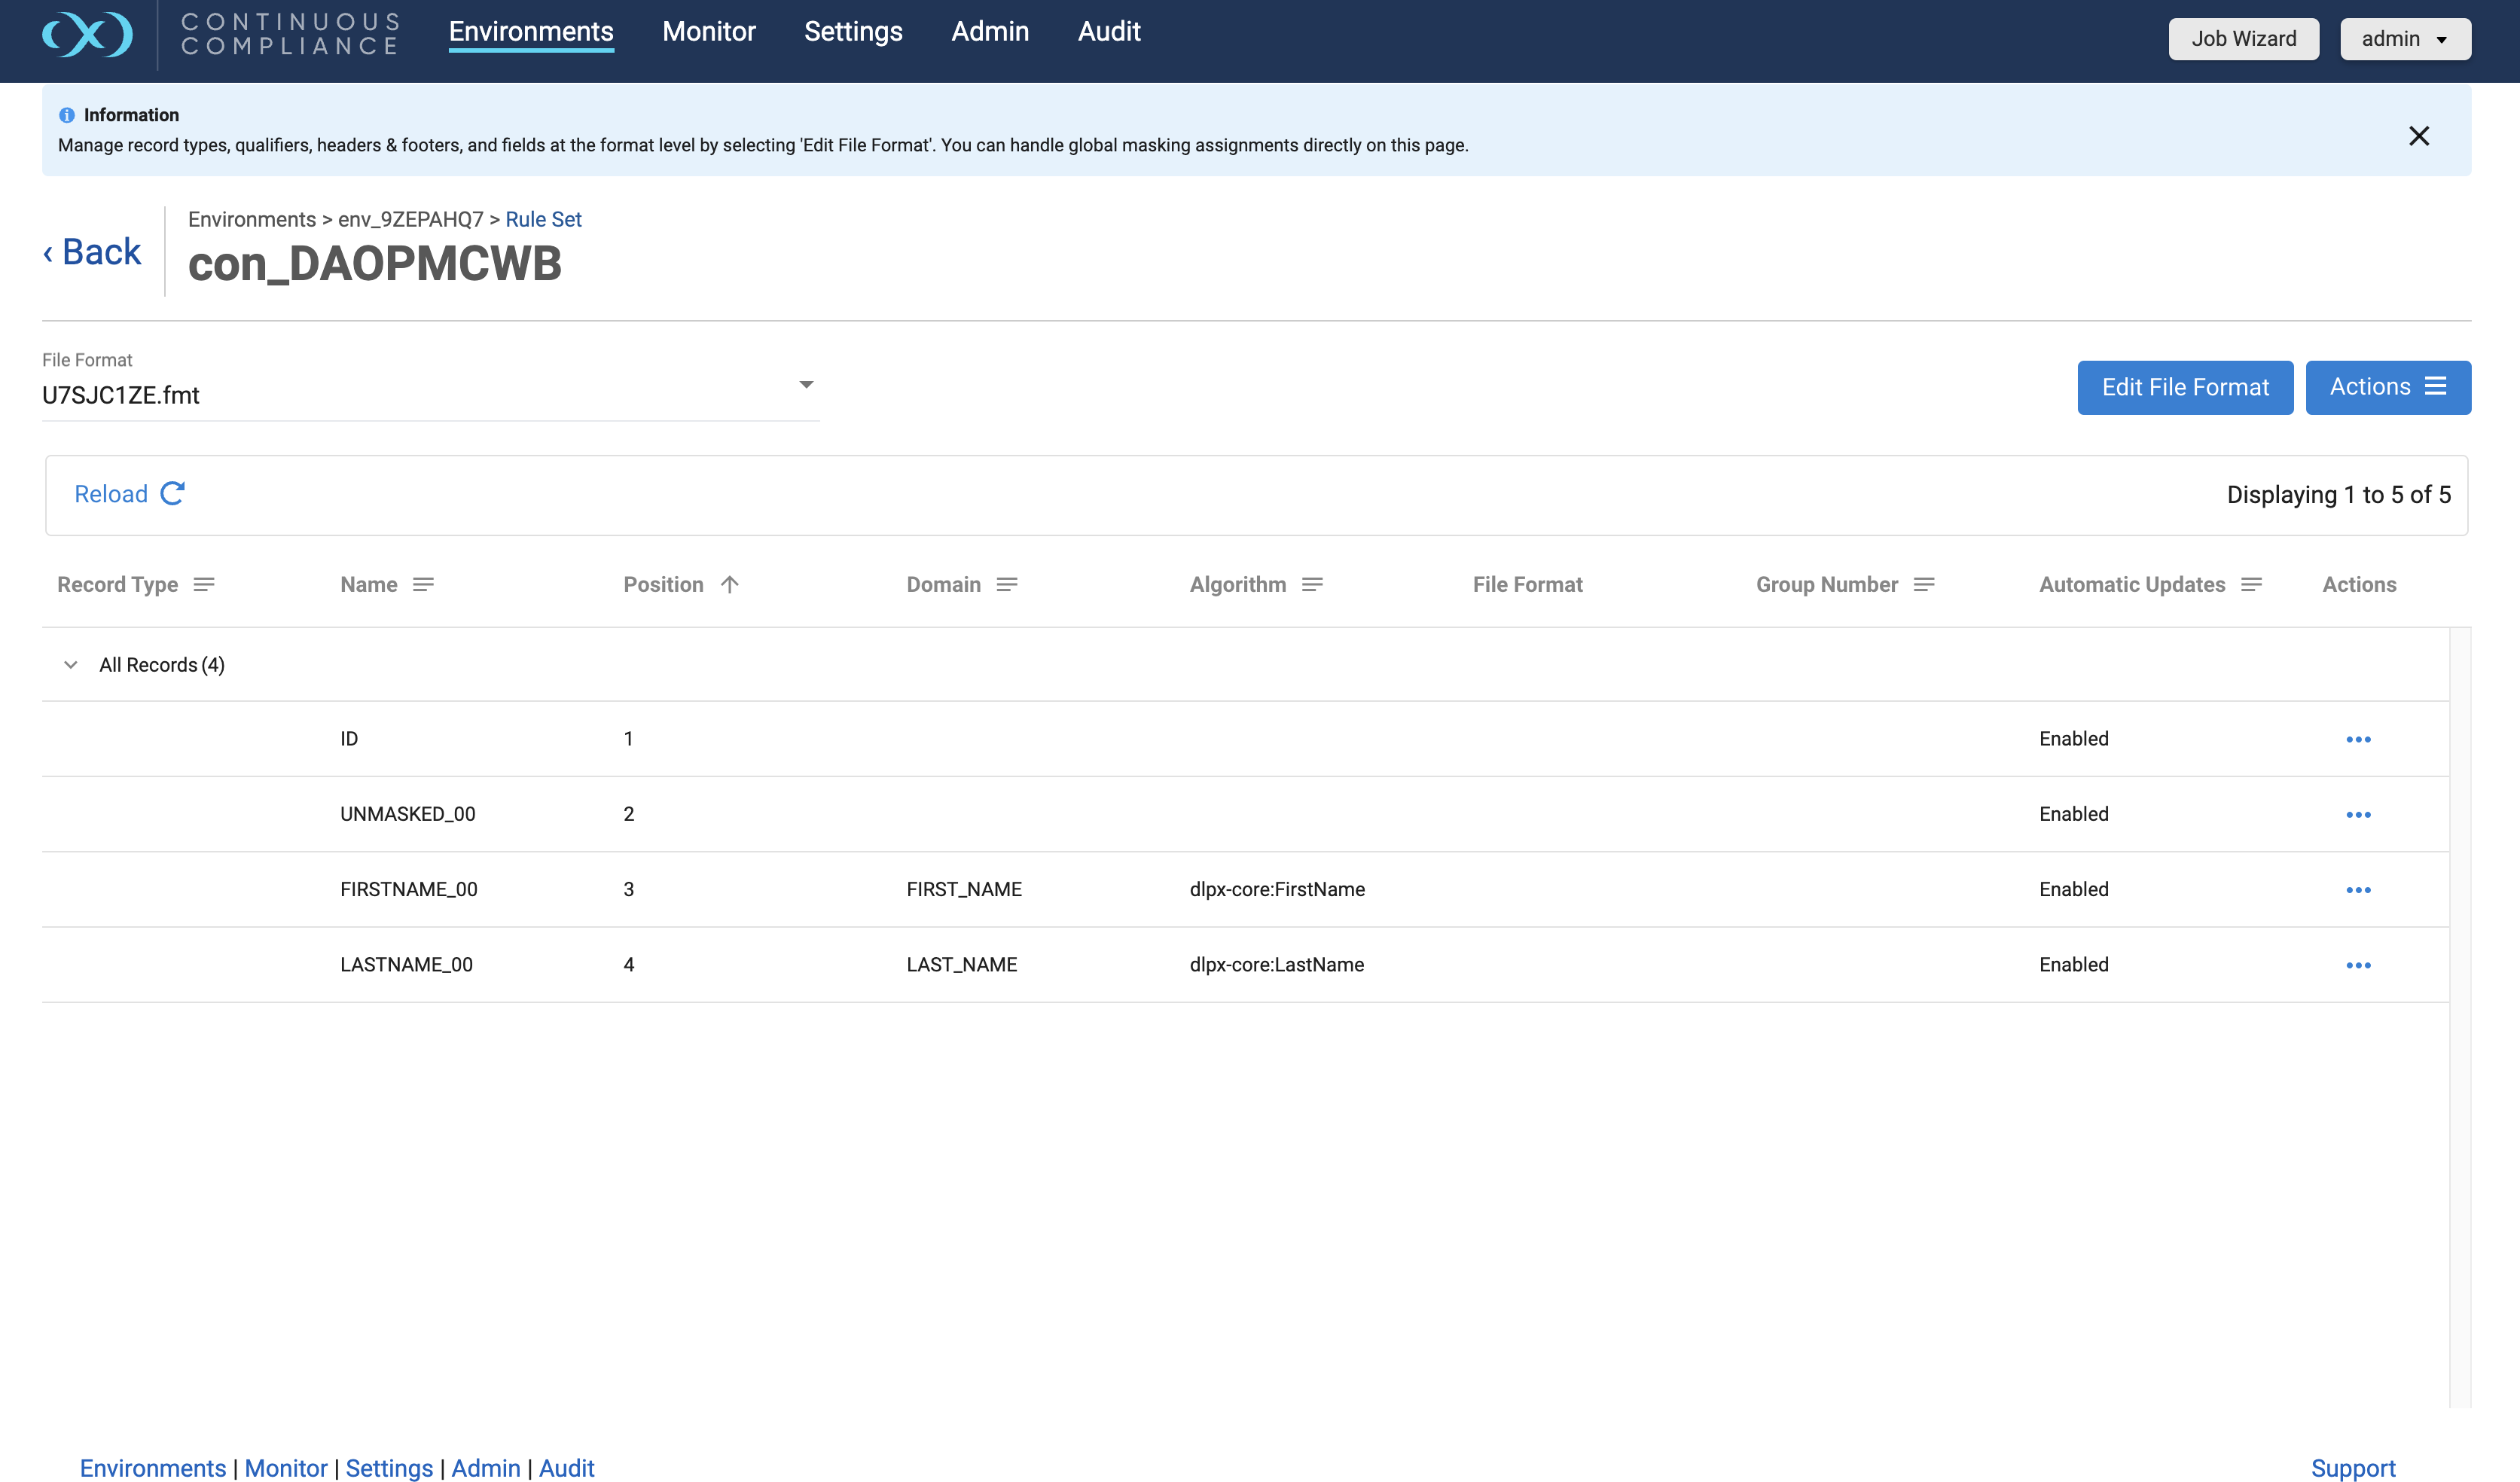Open actions menu for ID row

[x=2358, y=740]
